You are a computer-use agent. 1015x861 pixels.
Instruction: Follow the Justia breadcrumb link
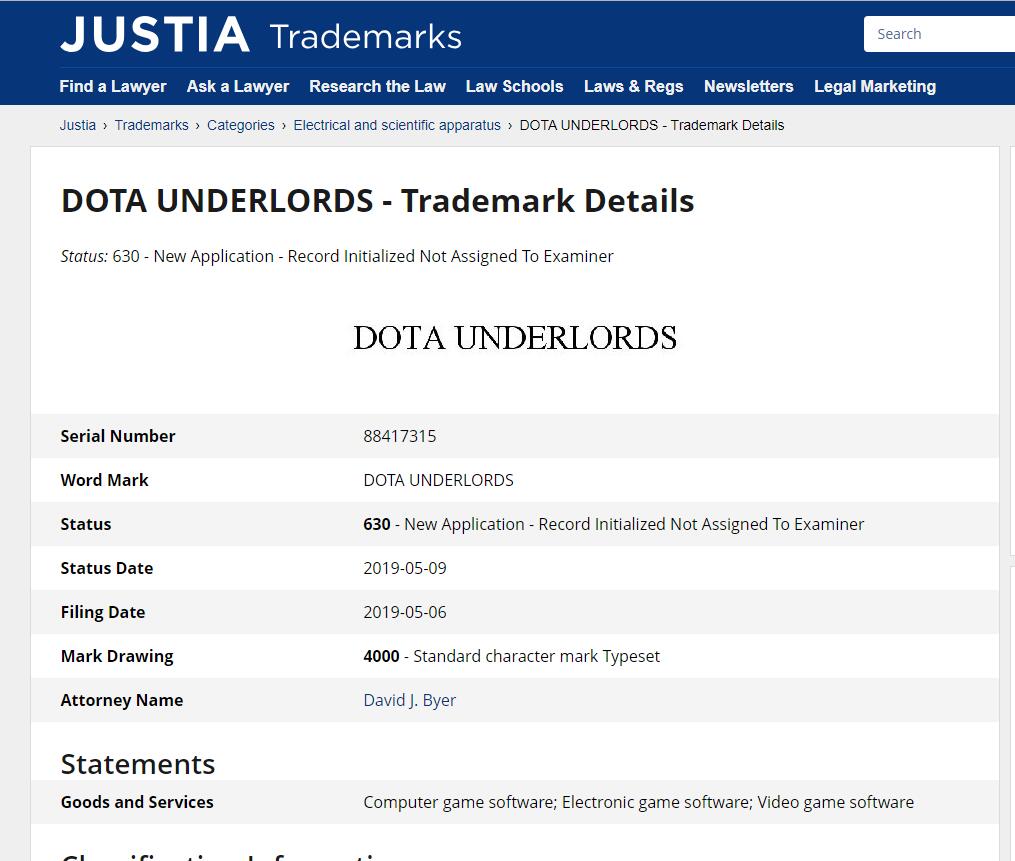coord(78,125)
